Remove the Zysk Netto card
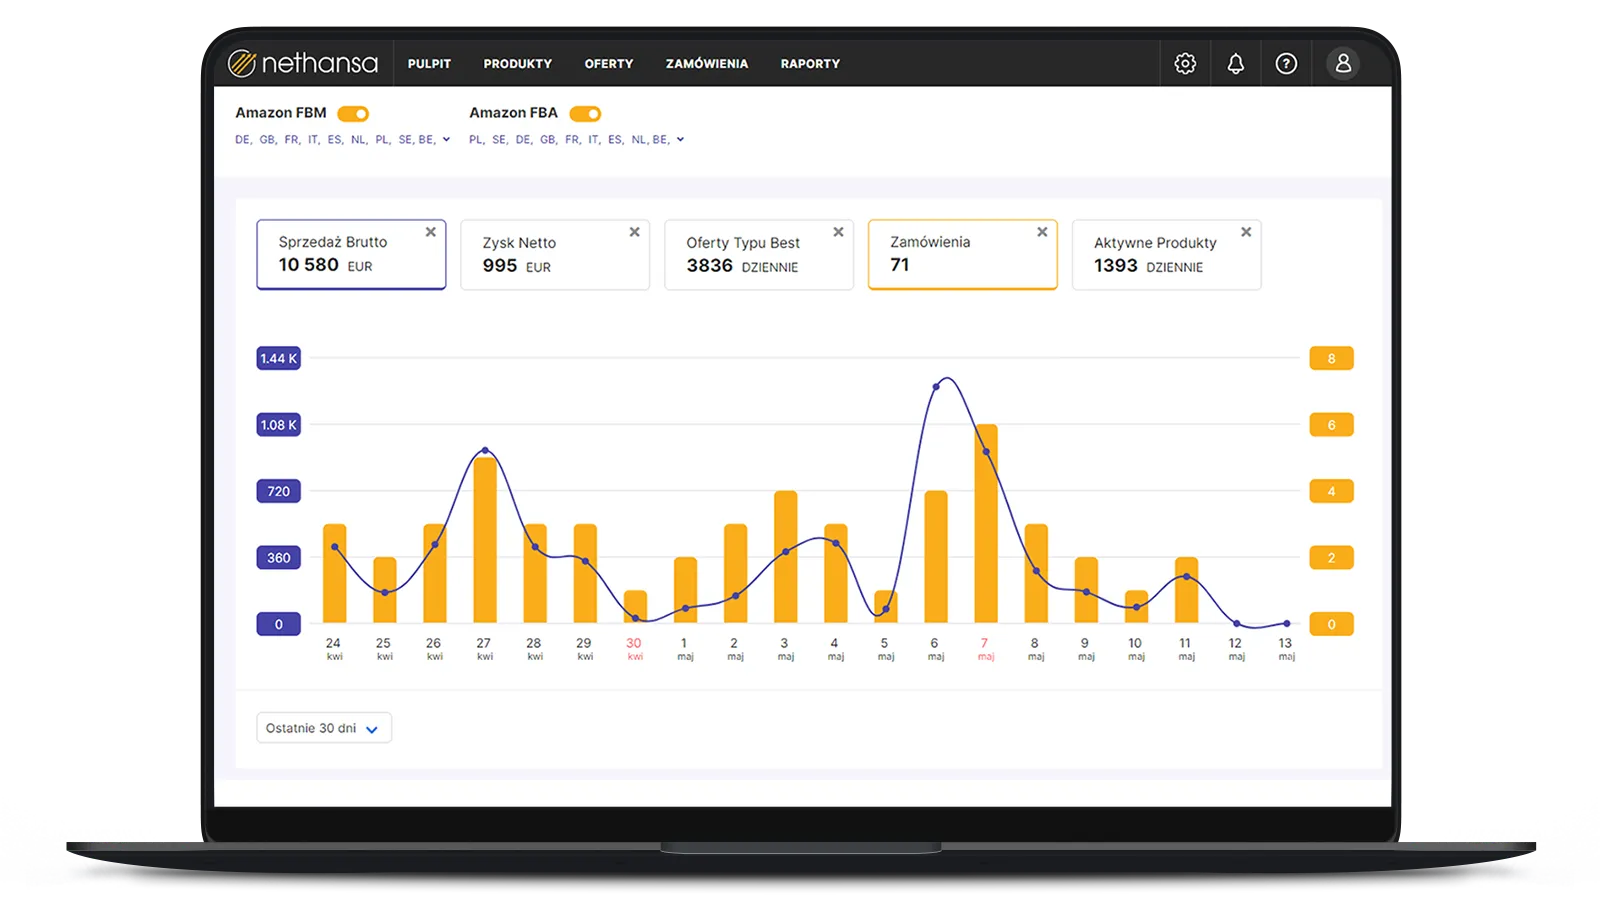Image resolution: width=1600 pixels, height=915 pixels. click(x=635, y=232)
